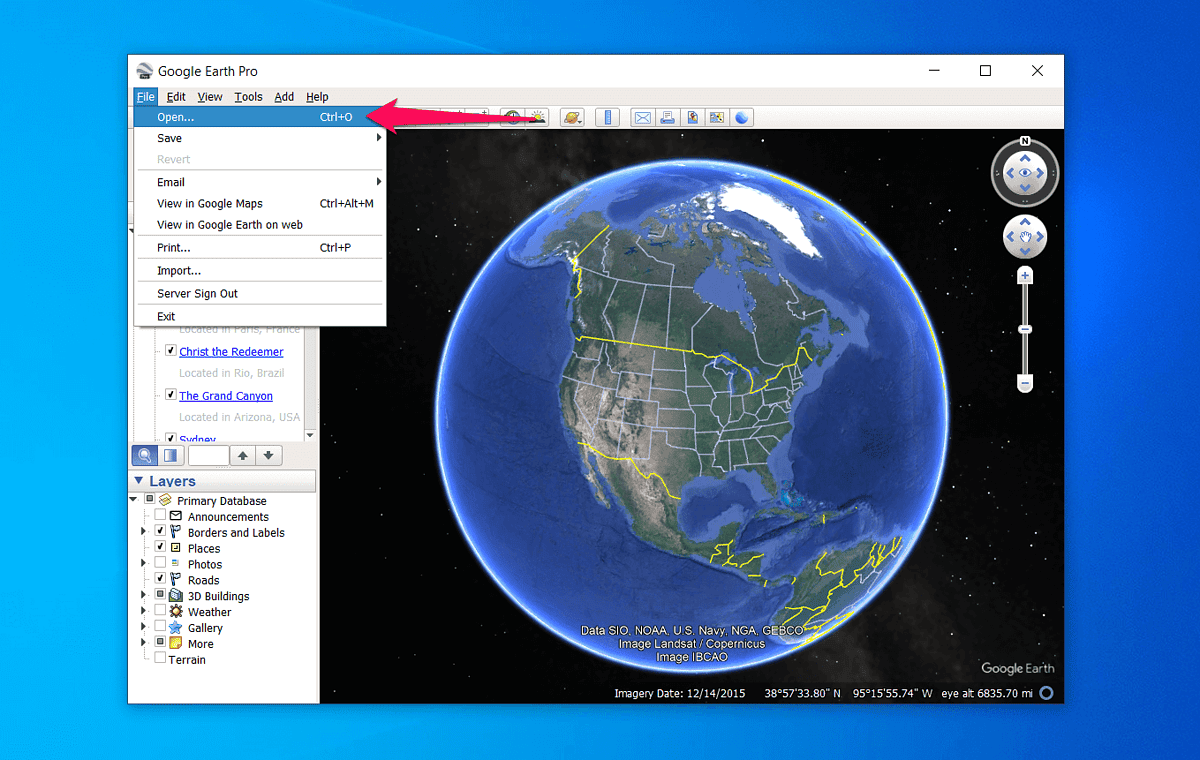Open the Email submenu in File menu
The image size is (1200, 760).
click(x=260, y=182)
